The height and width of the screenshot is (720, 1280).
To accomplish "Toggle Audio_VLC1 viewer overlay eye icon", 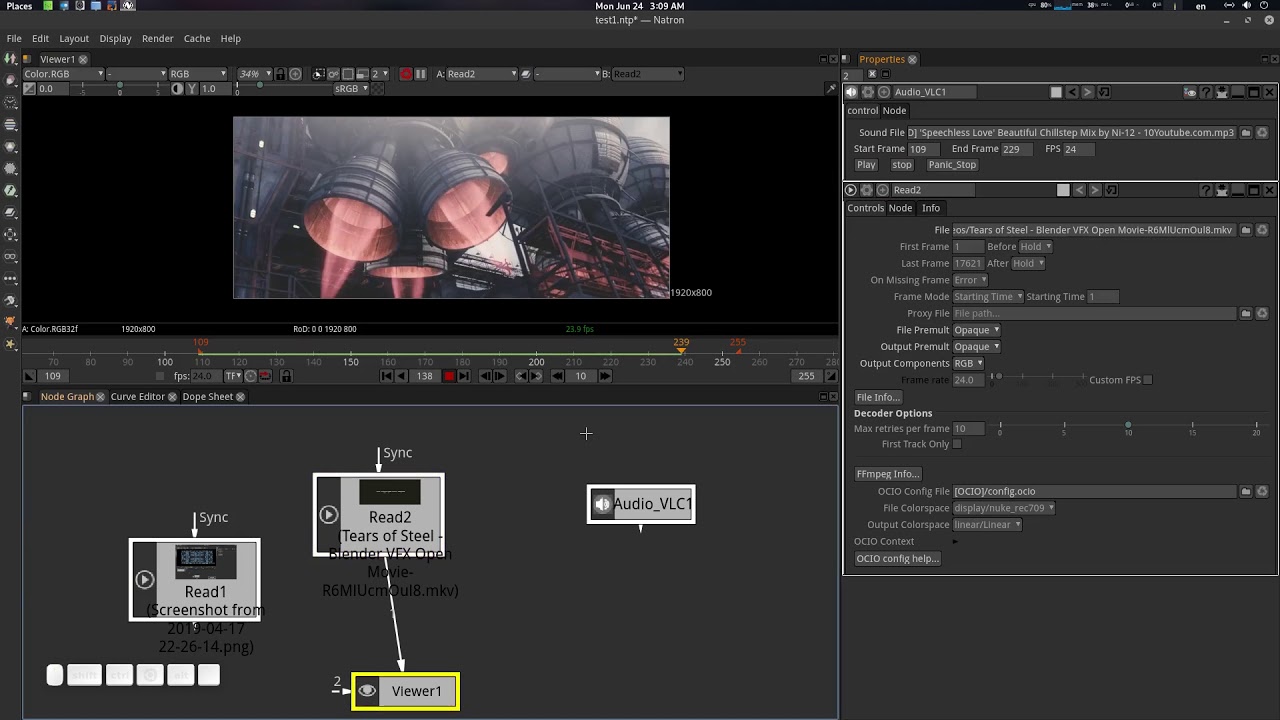I will pyautogui.click(x=1190, y=92).
